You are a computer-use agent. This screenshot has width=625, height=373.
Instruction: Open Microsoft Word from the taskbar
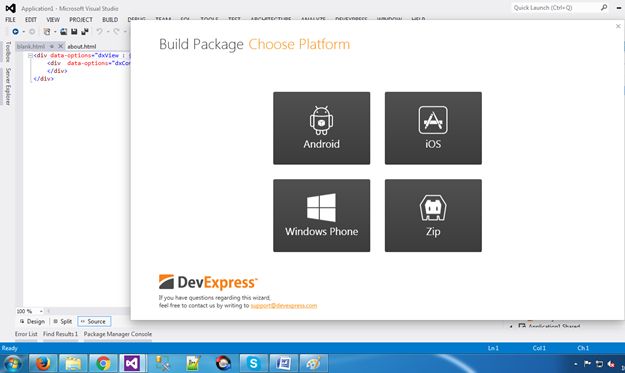coord(283,363)
